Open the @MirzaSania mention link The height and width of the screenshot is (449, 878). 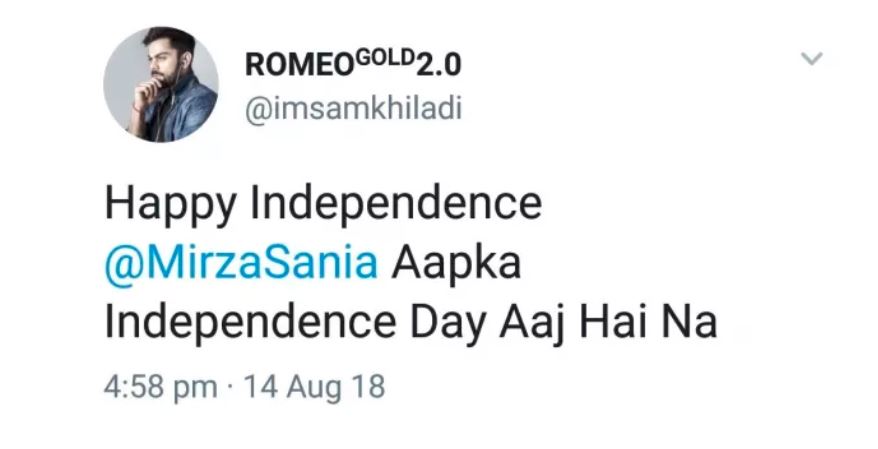[242, 265]
